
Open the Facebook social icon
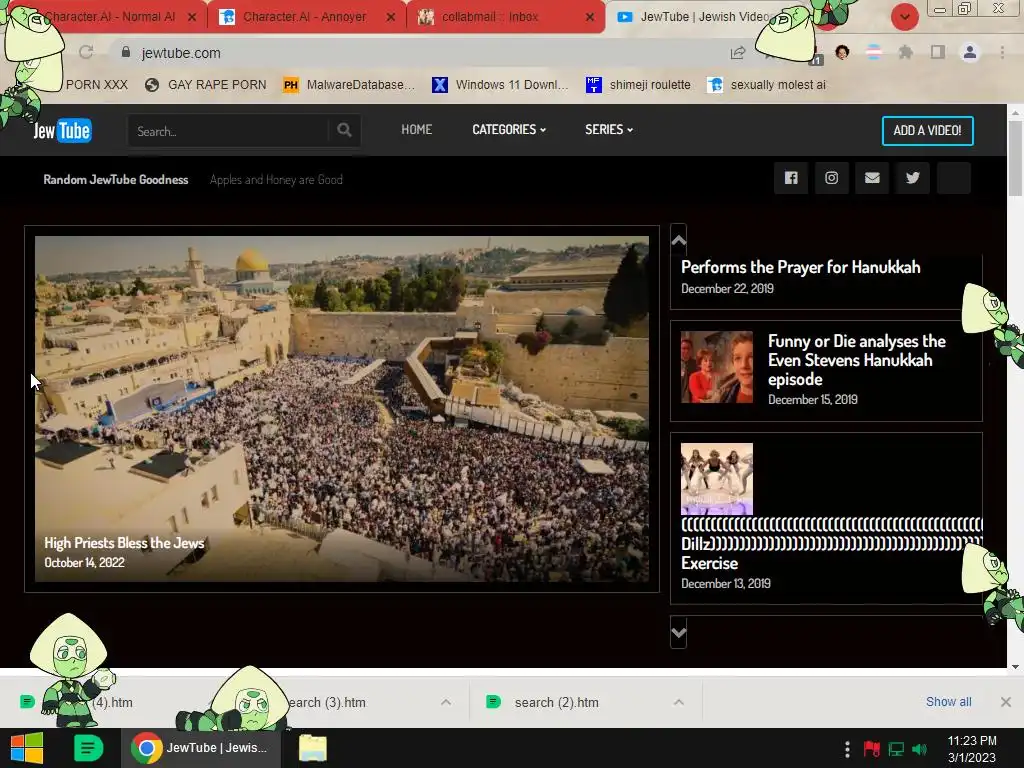click(791, 178)
